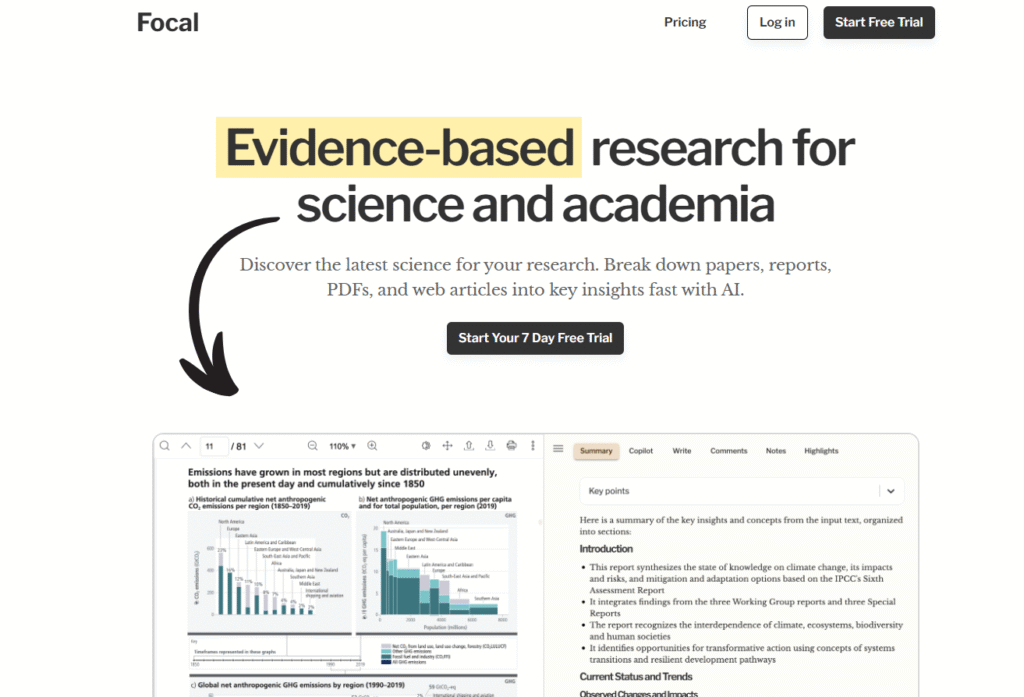Click the upload/open file icon
The image size is (1024, 697).
469,446
